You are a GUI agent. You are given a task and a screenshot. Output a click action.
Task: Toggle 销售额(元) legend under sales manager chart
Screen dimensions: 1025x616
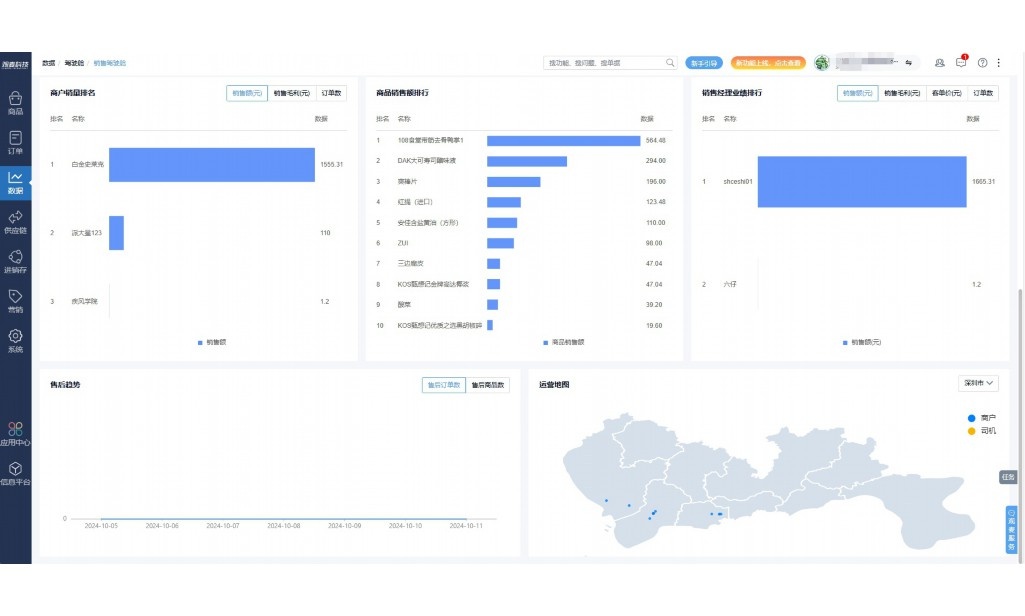(x=862, y=342)
